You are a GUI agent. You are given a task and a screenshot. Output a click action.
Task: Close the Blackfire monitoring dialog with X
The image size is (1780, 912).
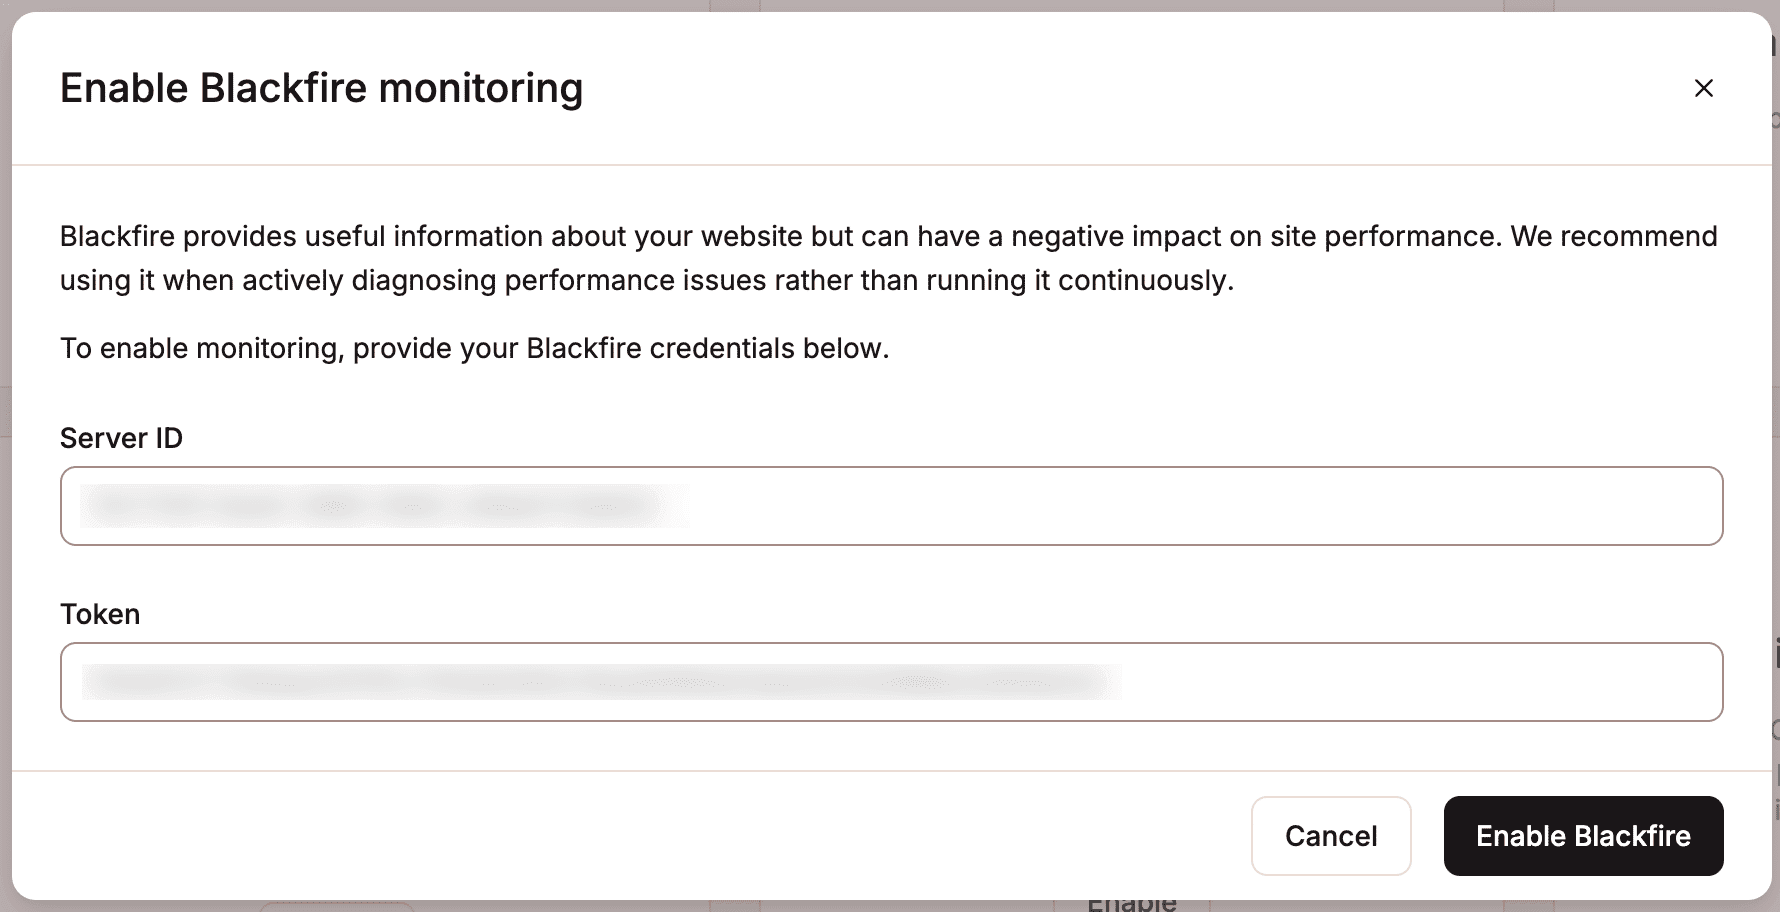[1703, 88]
